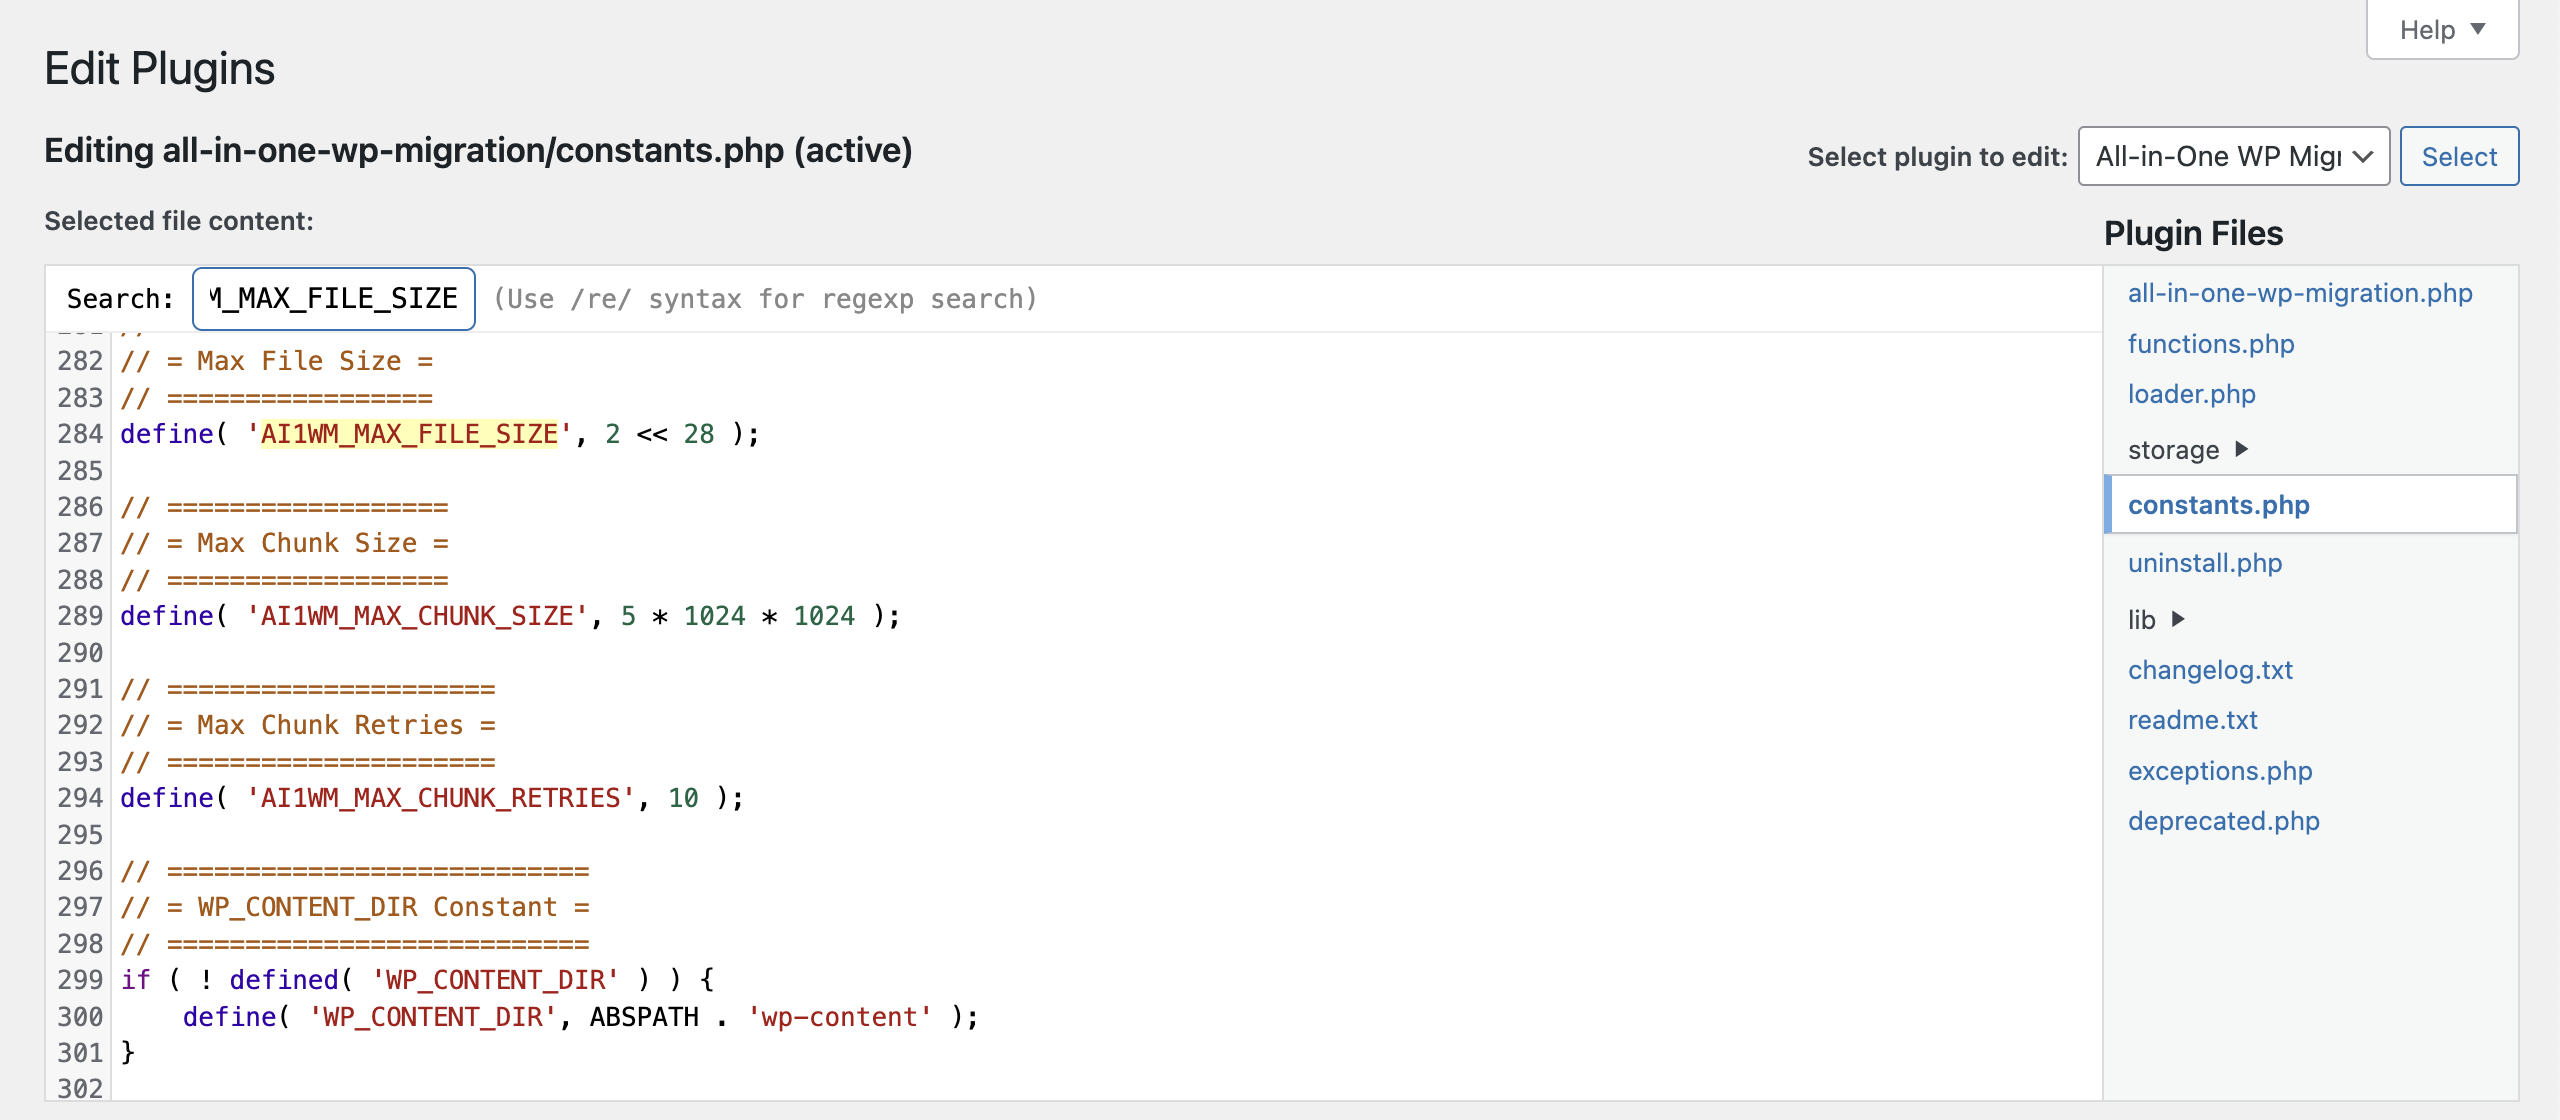
Task: Open functions.php in the editor
Action: click(x=2210, y=343)
